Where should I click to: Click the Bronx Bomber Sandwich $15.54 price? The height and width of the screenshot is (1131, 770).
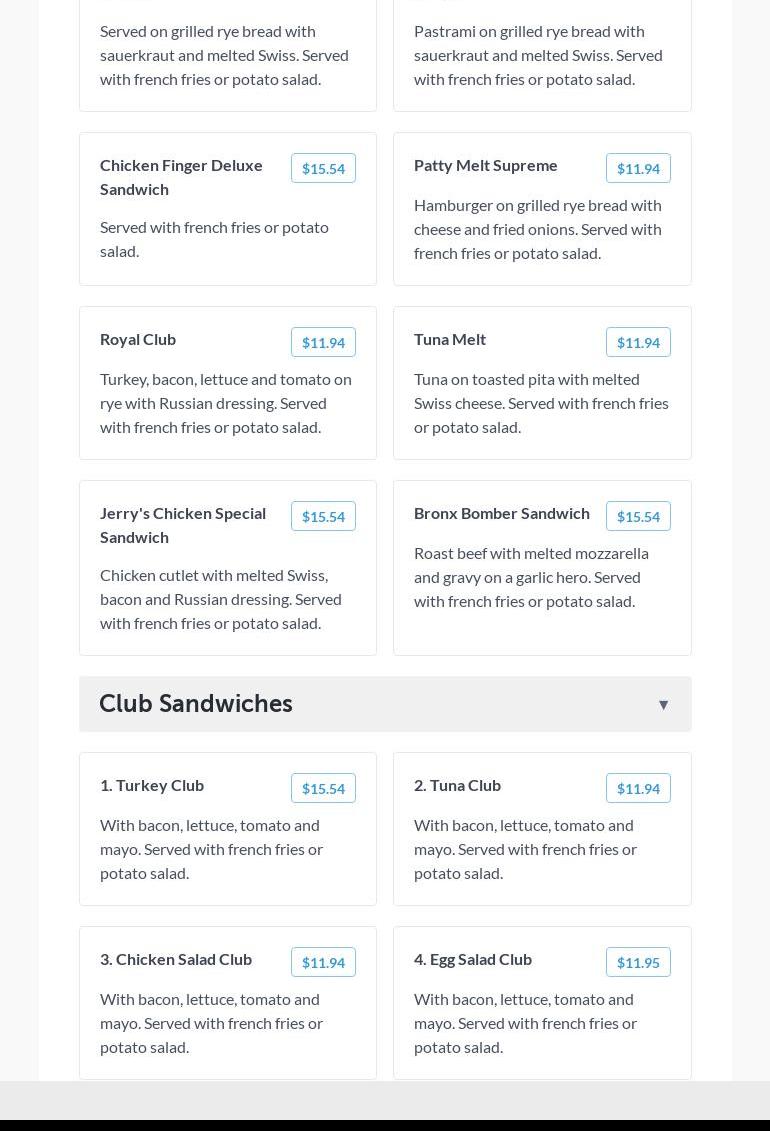pos(638,516)
